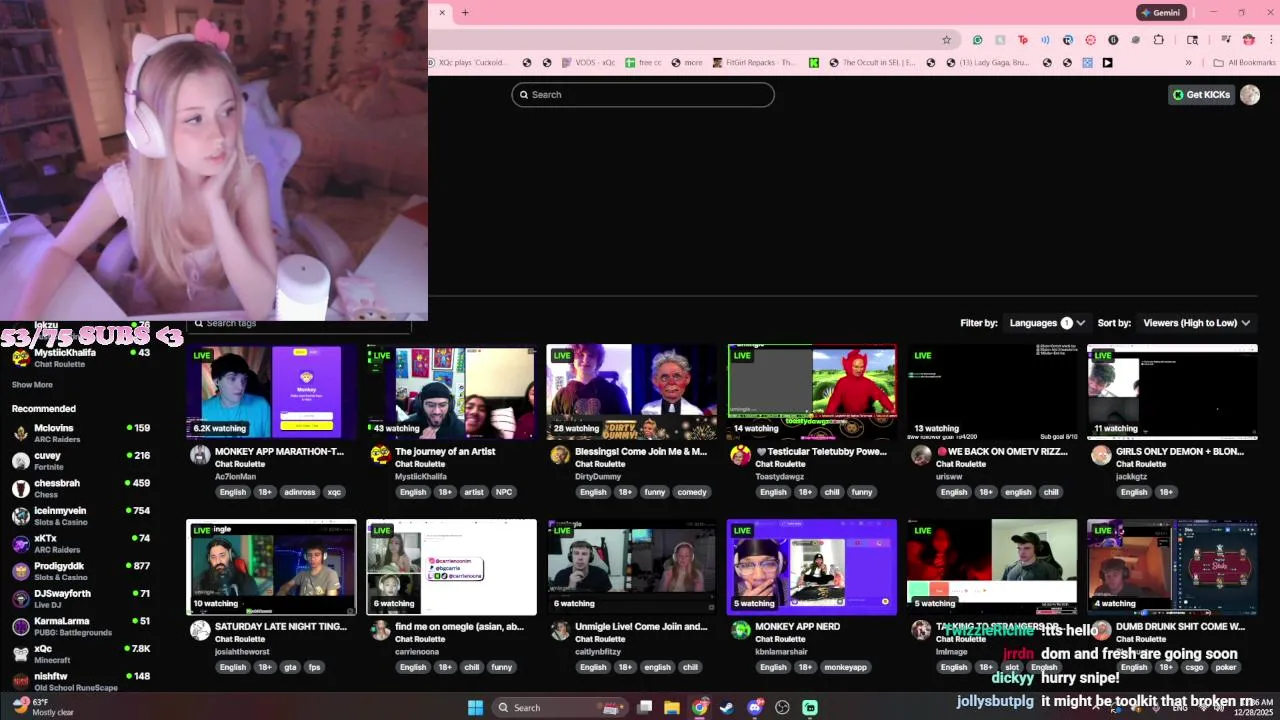Open Steam from the taskbar
1280x720 pixels.
point(727,707)
